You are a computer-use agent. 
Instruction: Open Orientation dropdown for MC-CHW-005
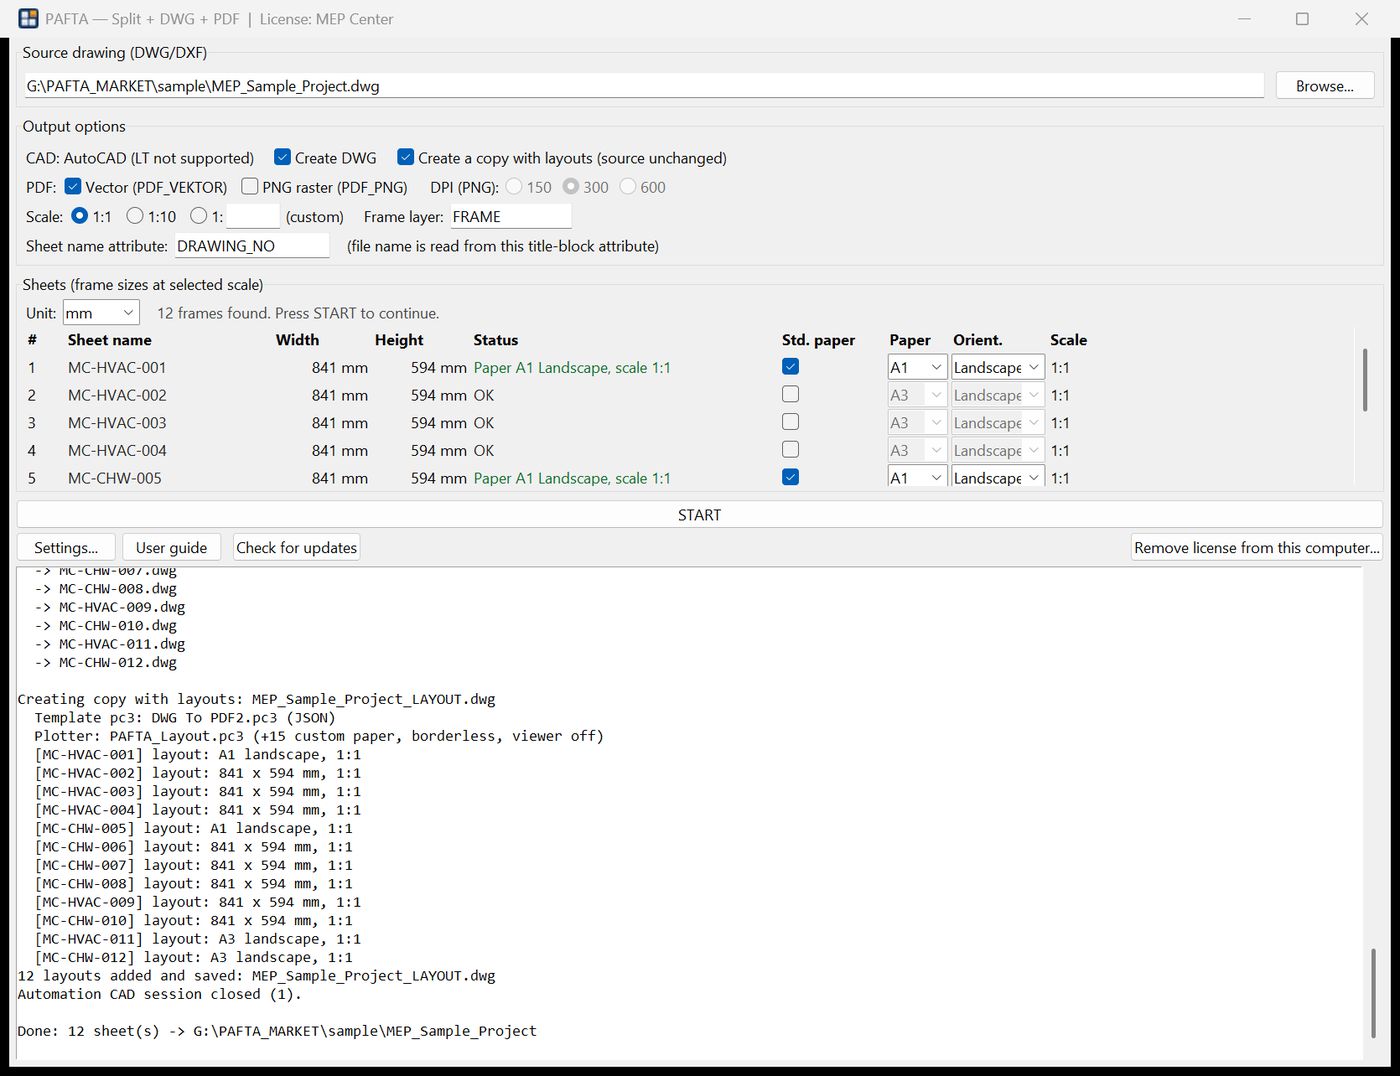click(998, 477)
